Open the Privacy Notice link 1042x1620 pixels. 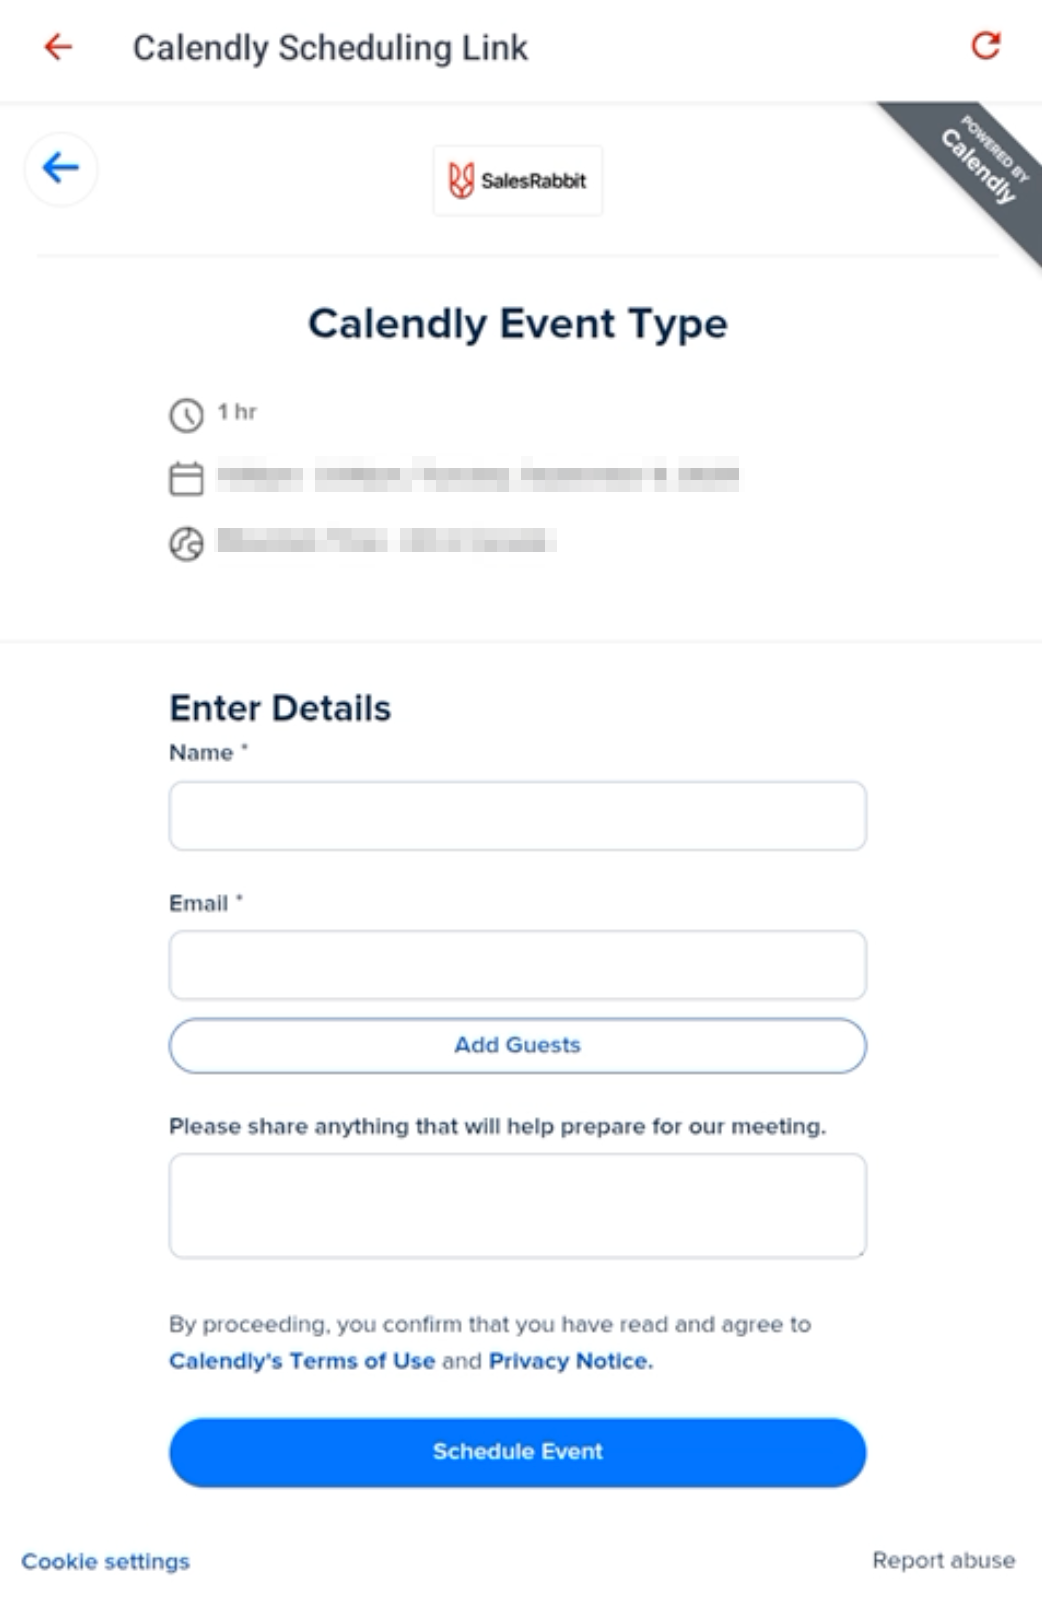coord(570,1361)
